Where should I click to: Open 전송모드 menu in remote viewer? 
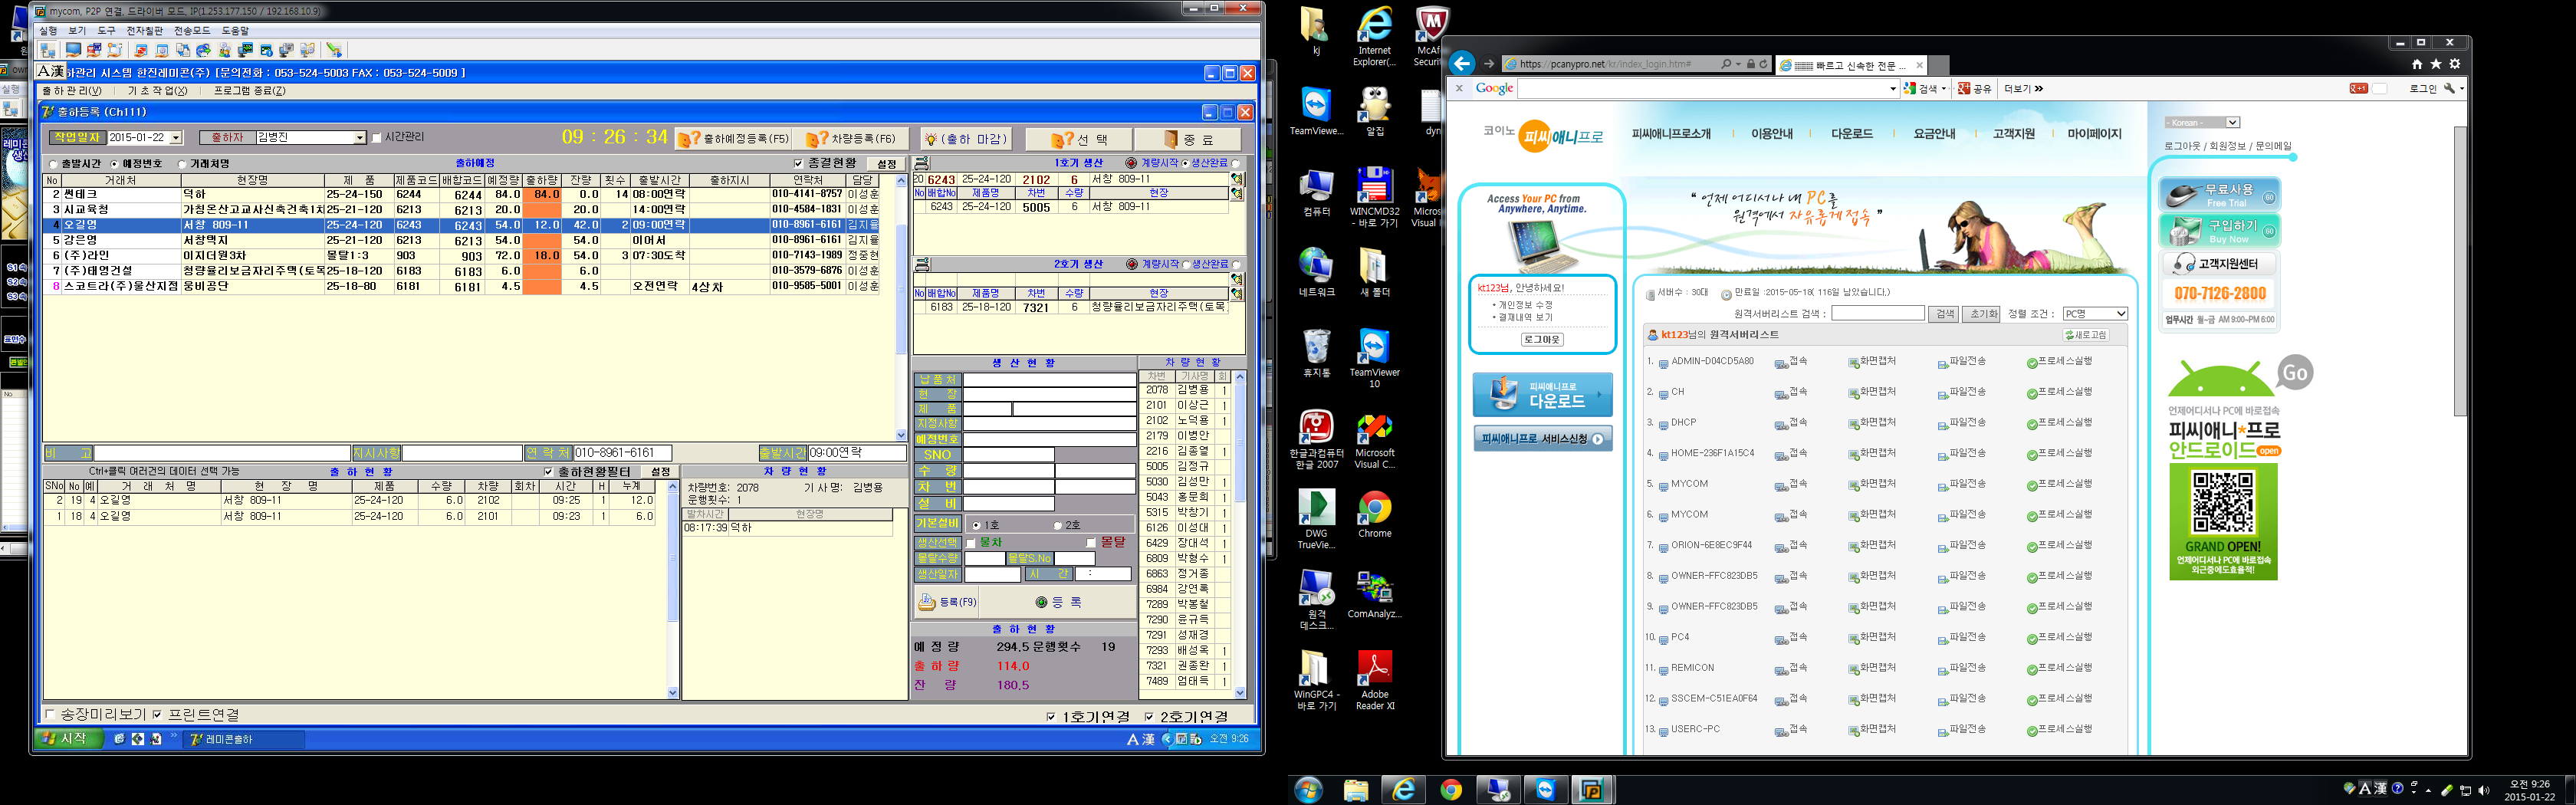click(192, 31)
